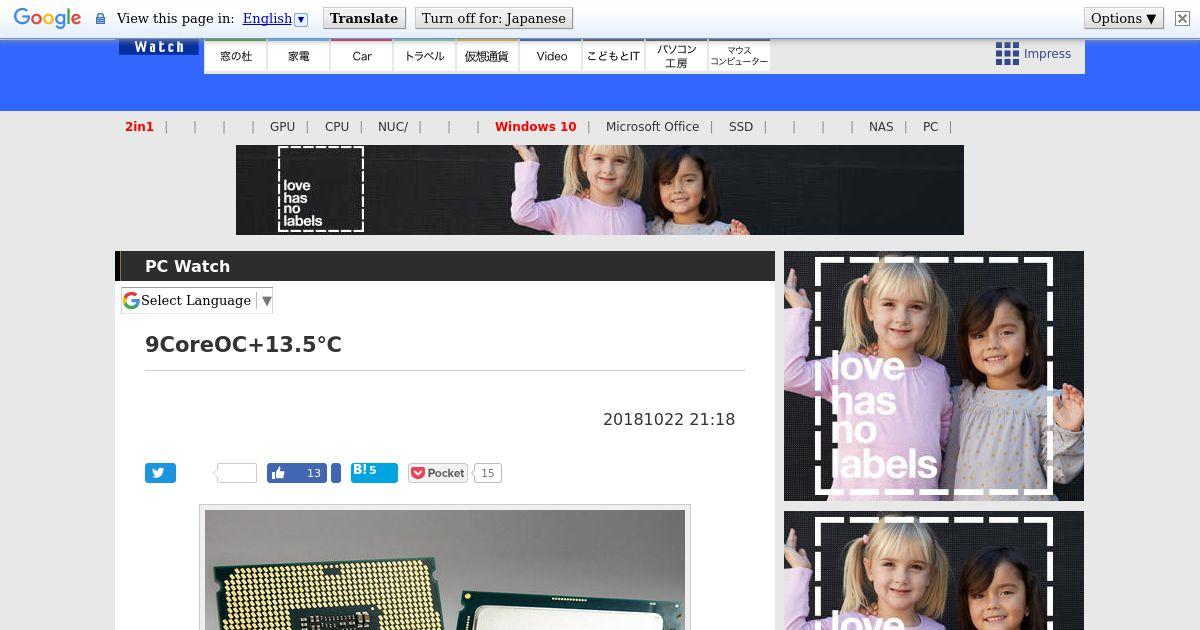This screenshot has width=1200, height=630.
Task: Click the empty tweet count bubble
Action: 237,473
